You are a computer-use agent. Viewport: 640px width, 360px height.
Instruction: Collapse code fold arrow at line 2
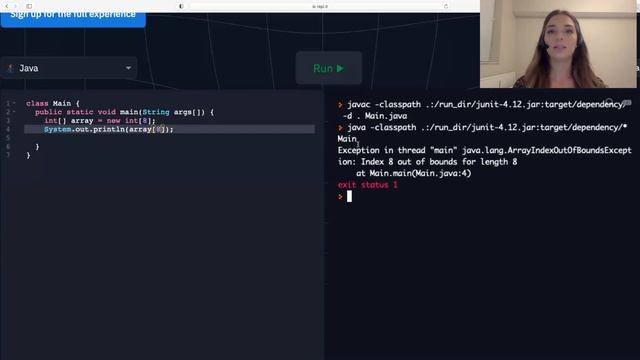click(x=14, y=111)
